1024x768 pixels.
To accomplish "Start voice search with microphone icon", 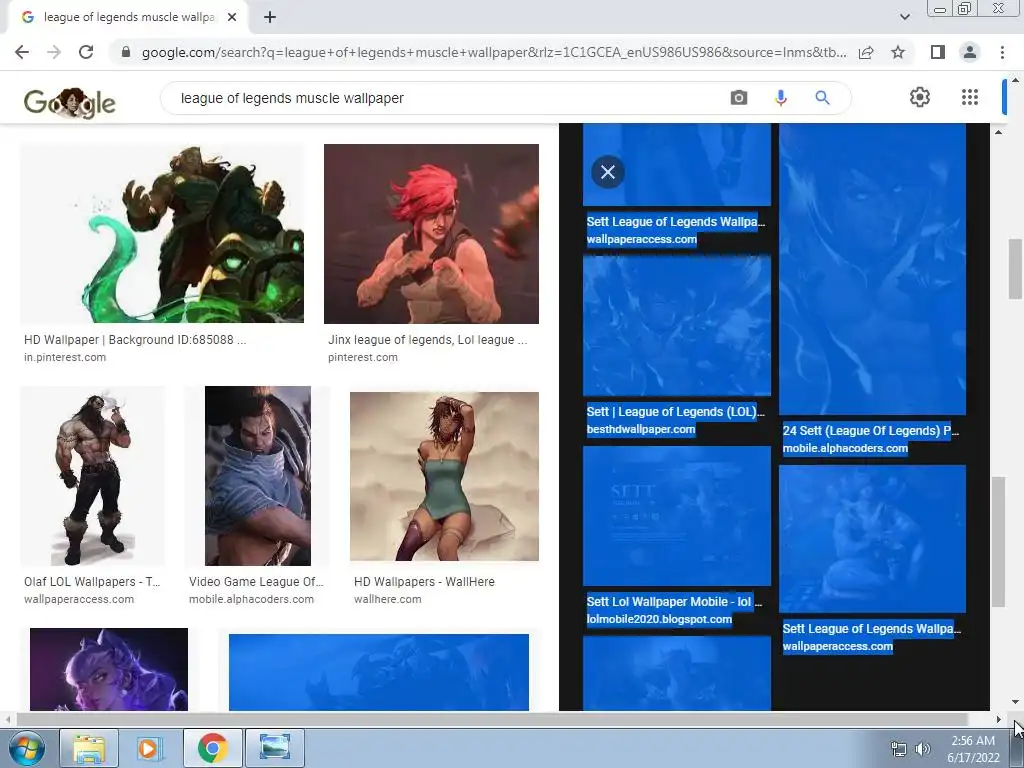I will (x=780, y=98).
